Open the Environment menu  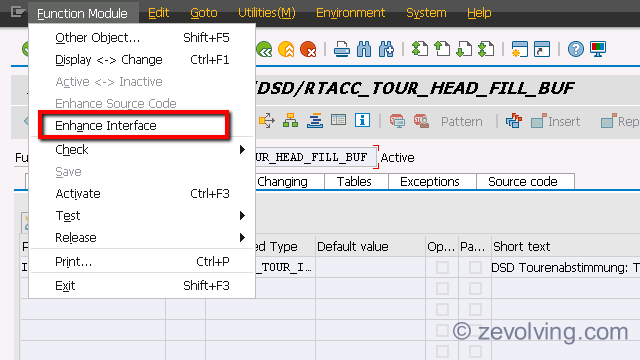[x=350, y=13]
